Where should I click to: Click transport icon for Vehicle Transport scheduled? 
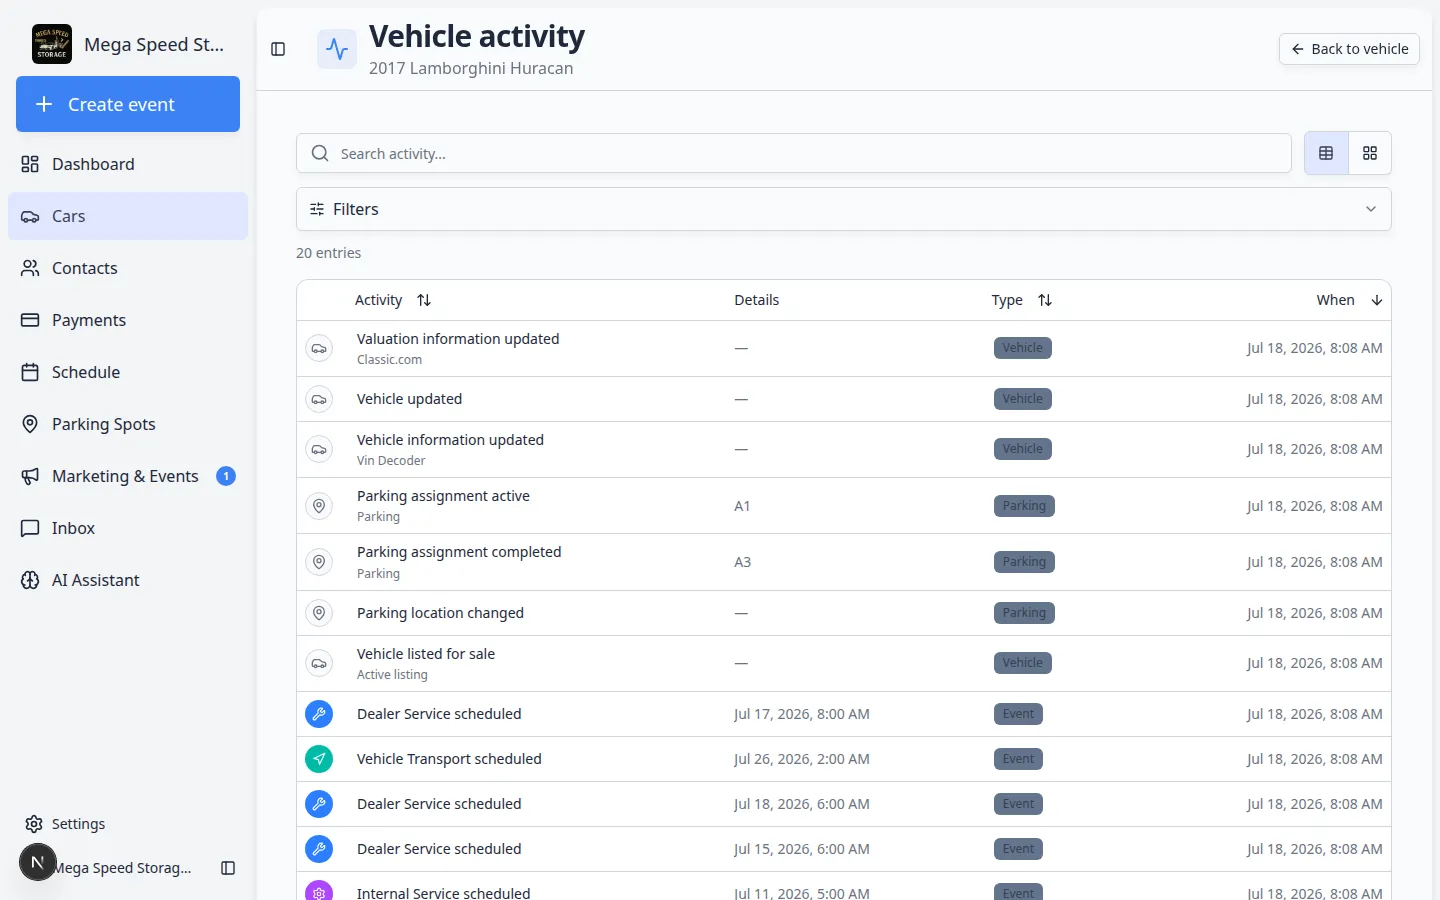(x=319, y=759)
